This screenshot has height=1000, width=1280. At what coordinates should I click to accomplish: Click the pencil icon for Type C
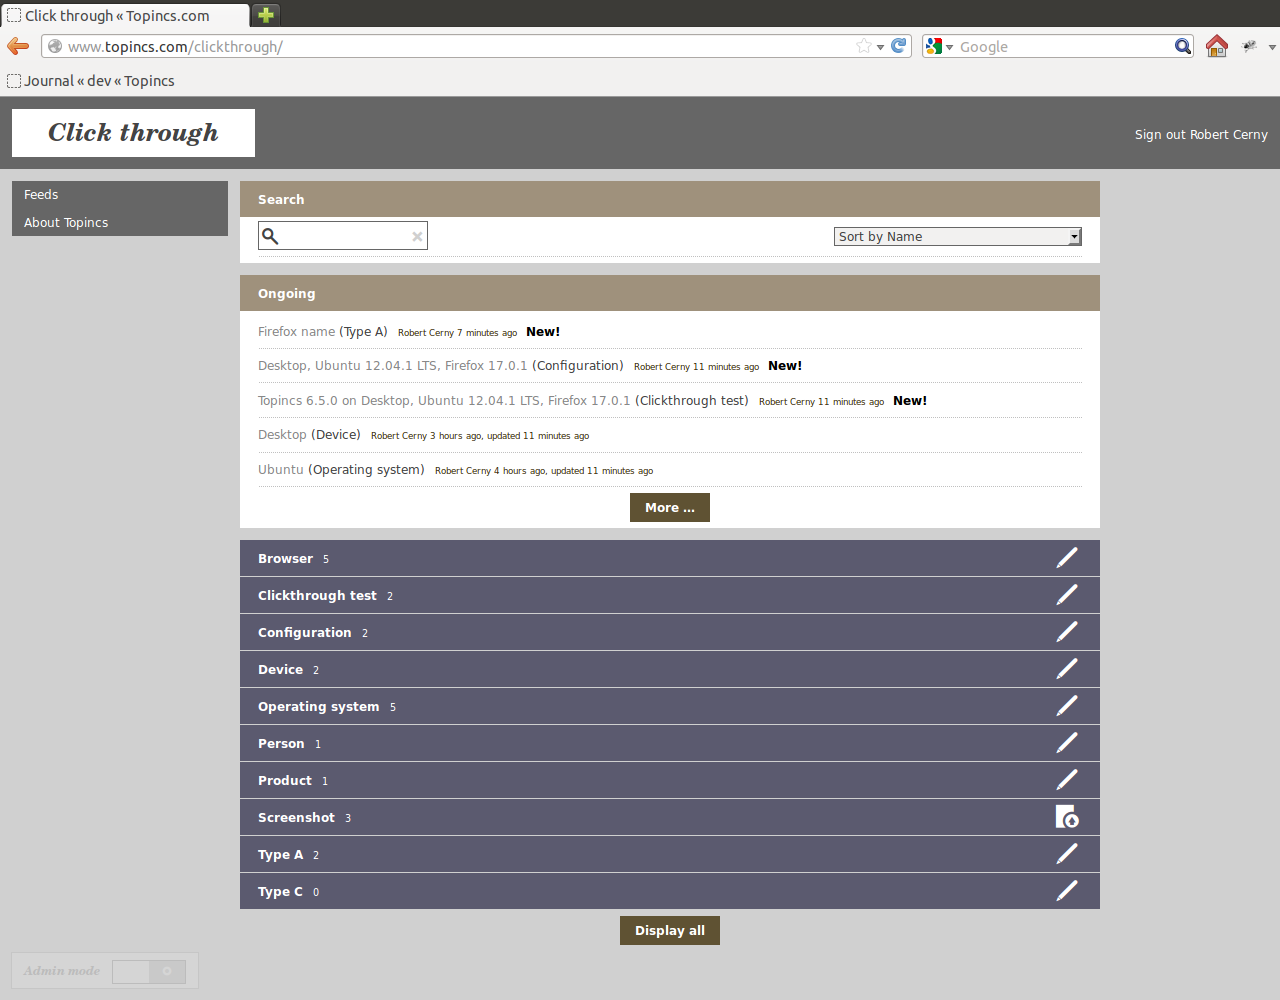1067,891
